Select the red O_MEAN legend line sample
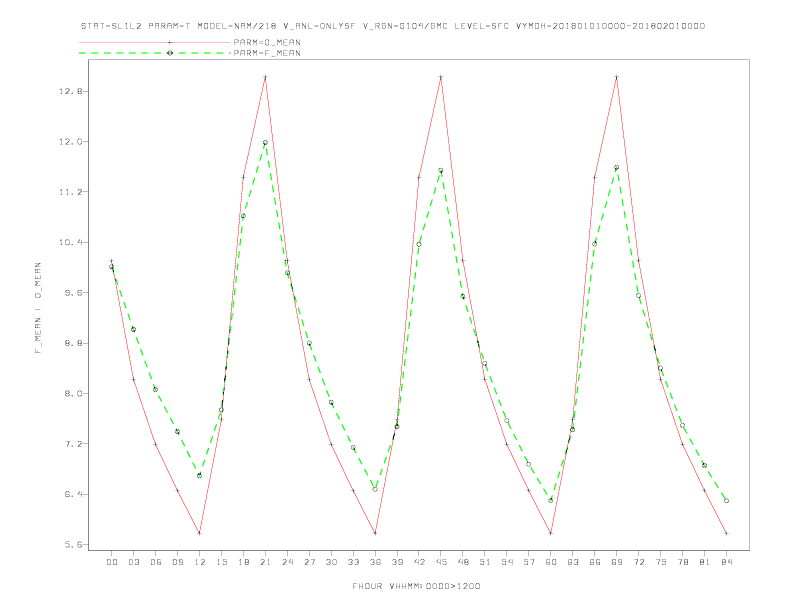 (x=155, y=42)
